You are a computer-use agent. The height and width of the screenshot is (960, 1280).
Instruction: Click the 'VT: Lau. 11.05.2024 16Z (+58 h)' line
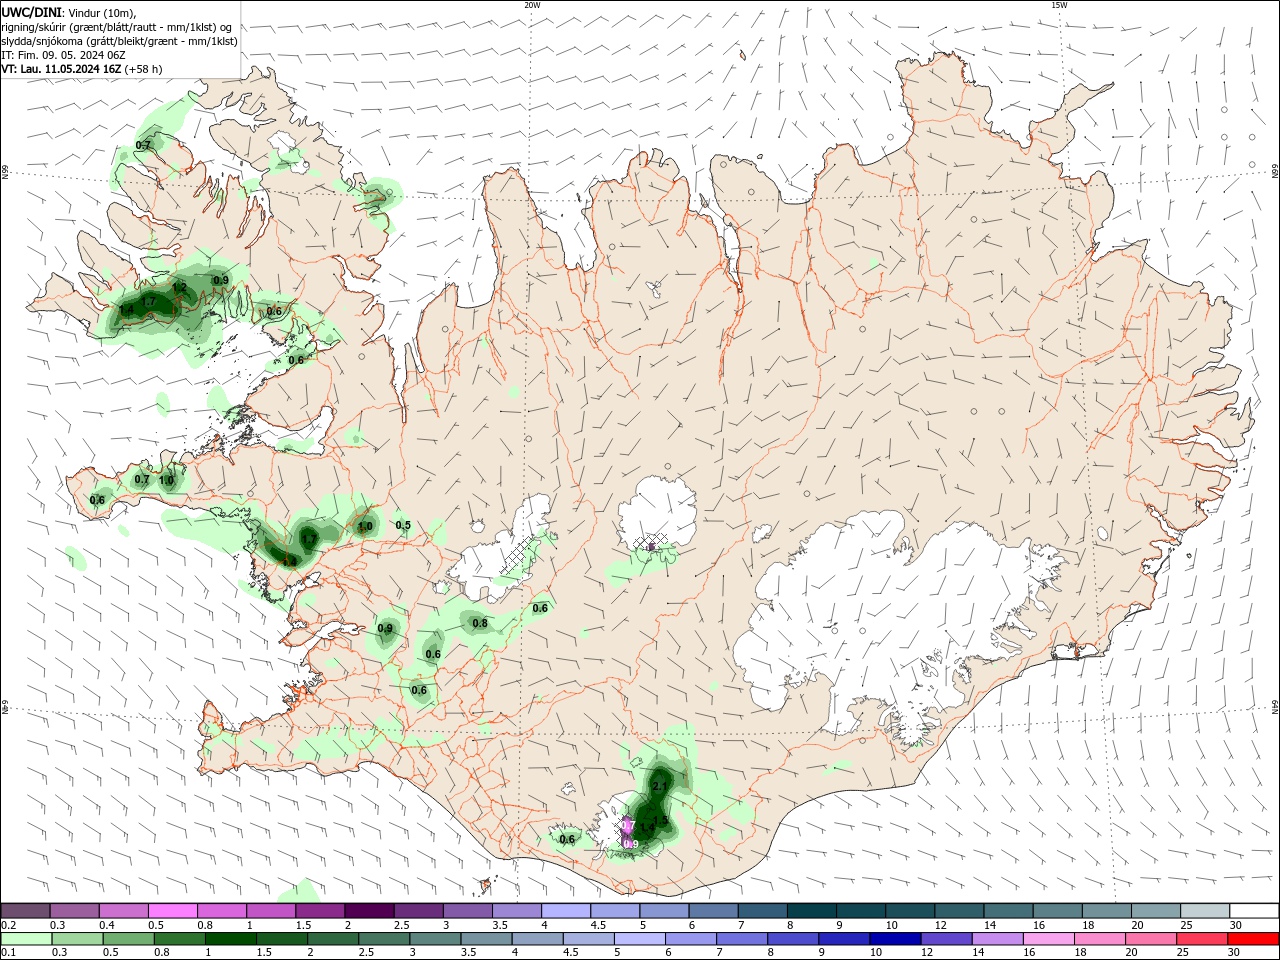(x=82, y=69)
